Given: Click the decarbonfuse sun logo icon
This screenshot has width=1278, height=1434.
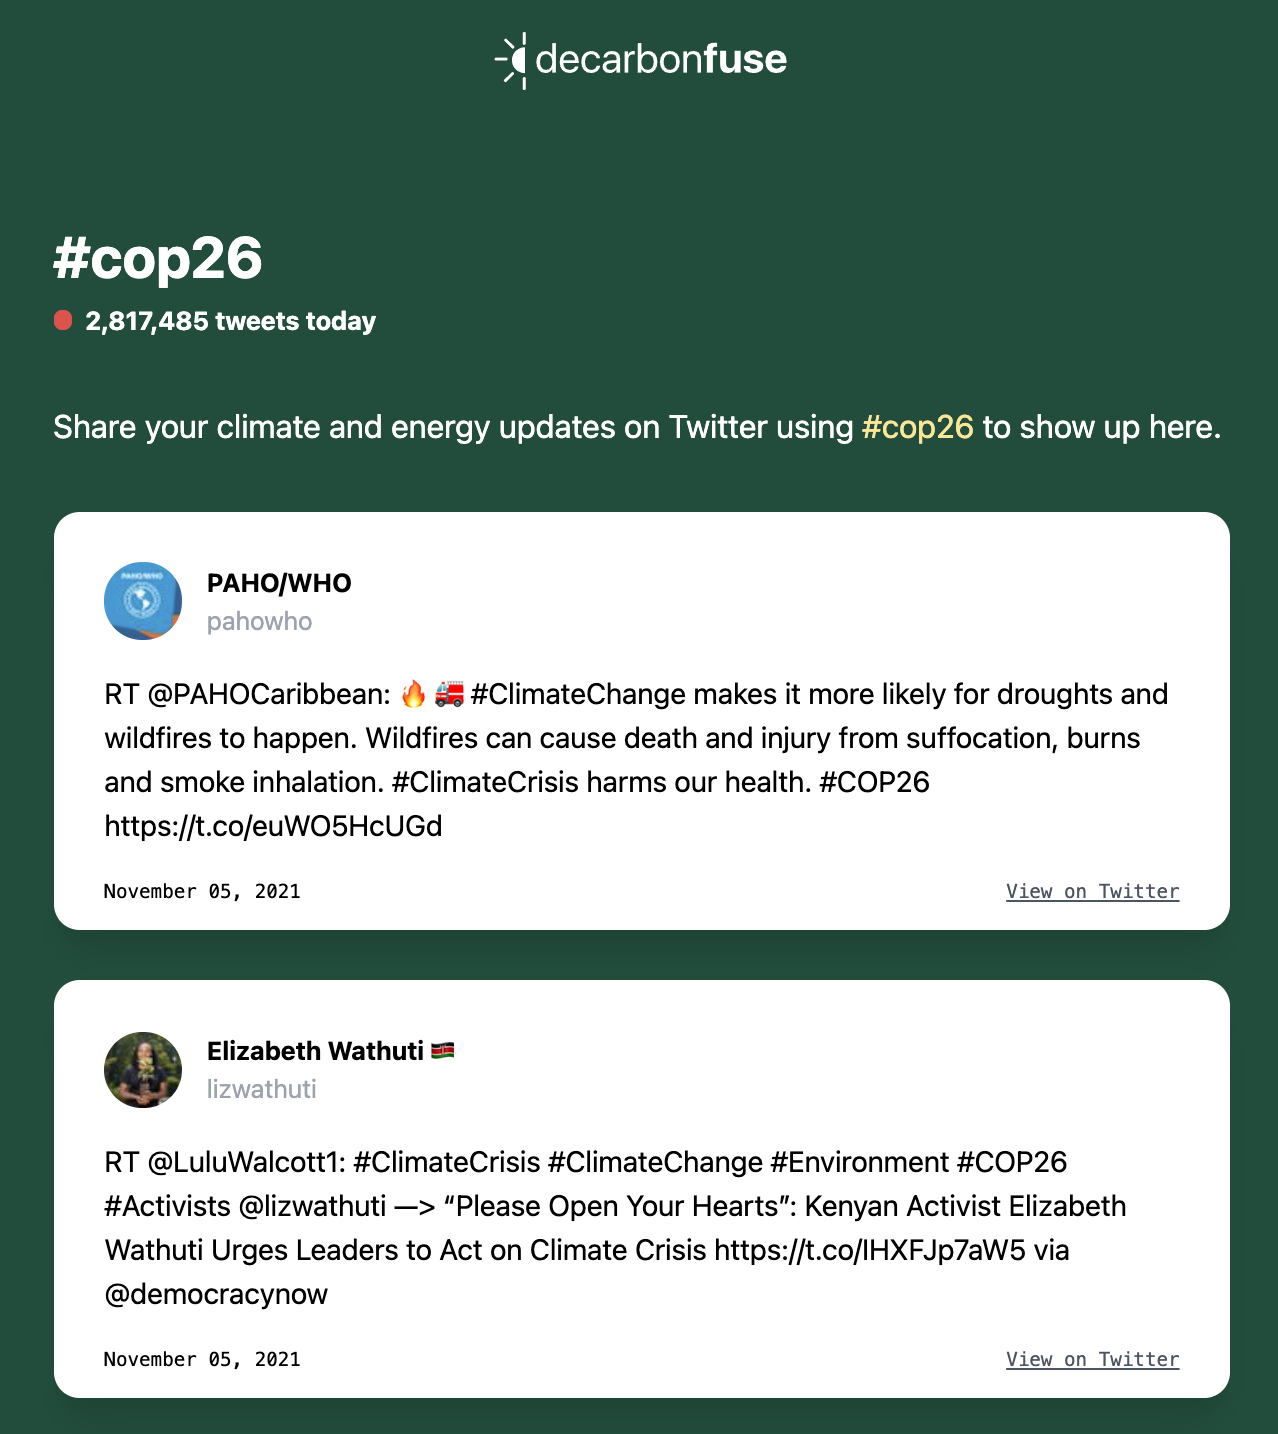Looking at the screenshot, I should (512, 60).
